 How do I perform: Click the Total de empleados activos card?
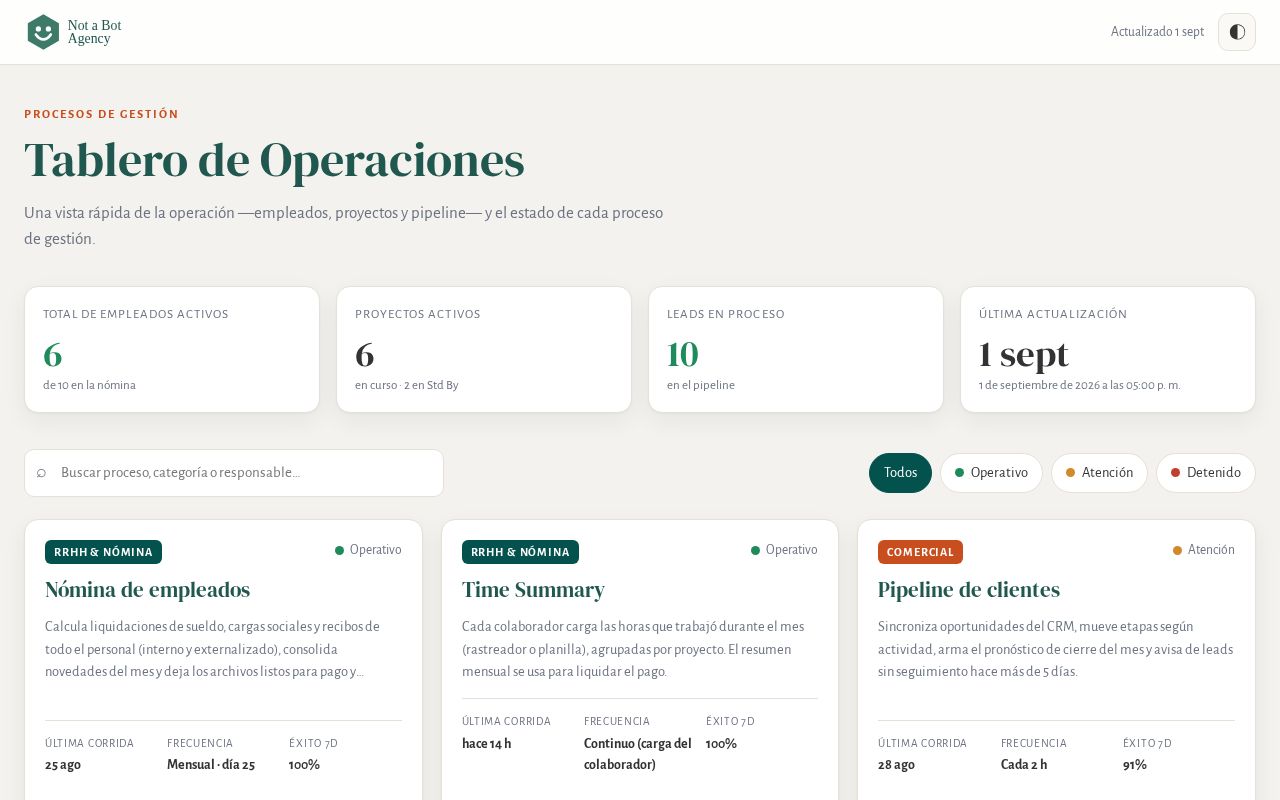tap(172, 350)
